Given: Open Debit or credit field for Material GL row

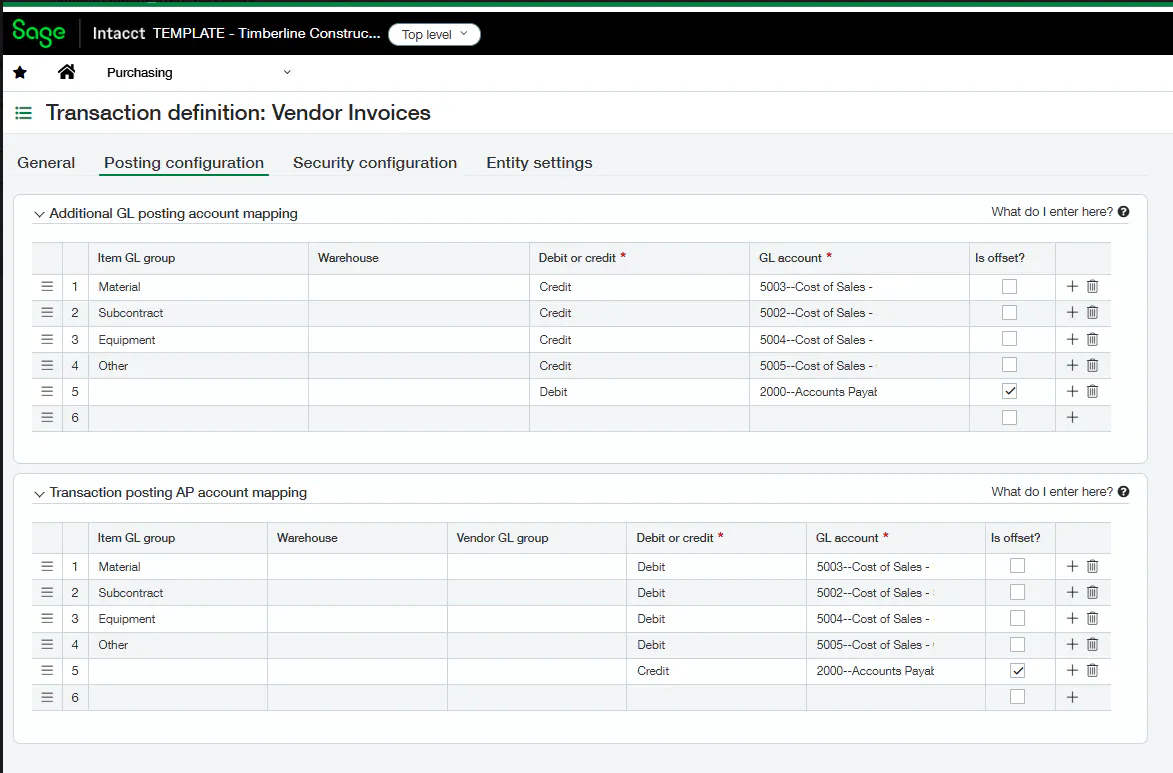Looking at the screenshot, I should point(639,287).
